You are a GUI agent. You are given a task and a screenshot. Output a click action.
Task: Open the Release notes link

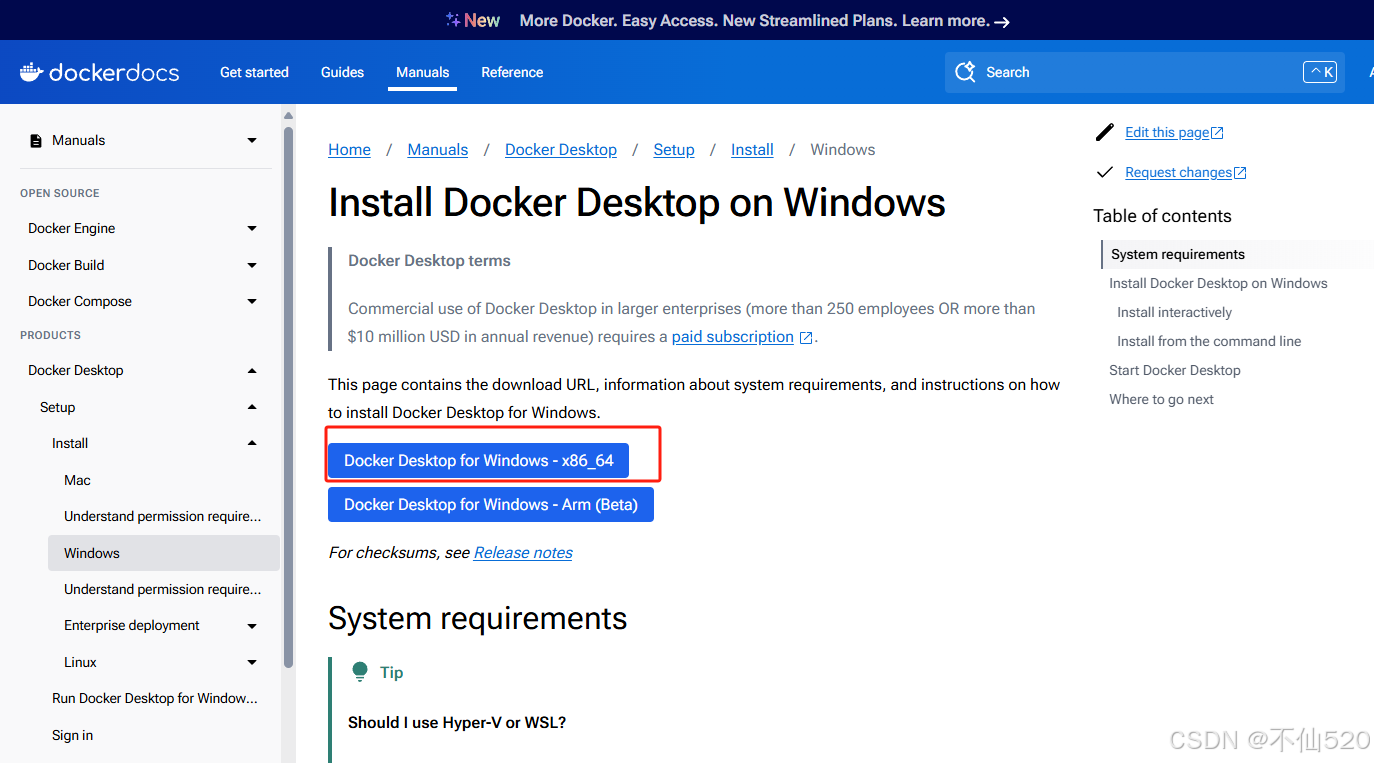(x=523, y=553)
